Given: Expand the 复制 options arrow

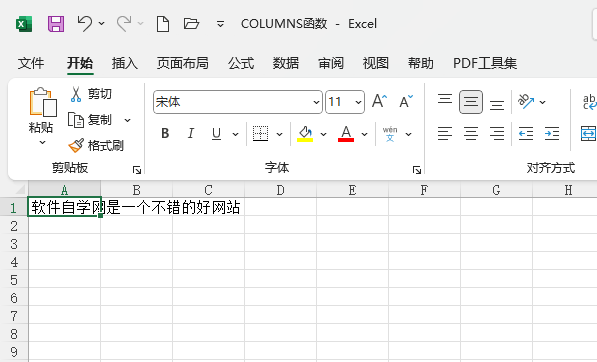Looking at the screenshot, I should [x=127, y=120].
